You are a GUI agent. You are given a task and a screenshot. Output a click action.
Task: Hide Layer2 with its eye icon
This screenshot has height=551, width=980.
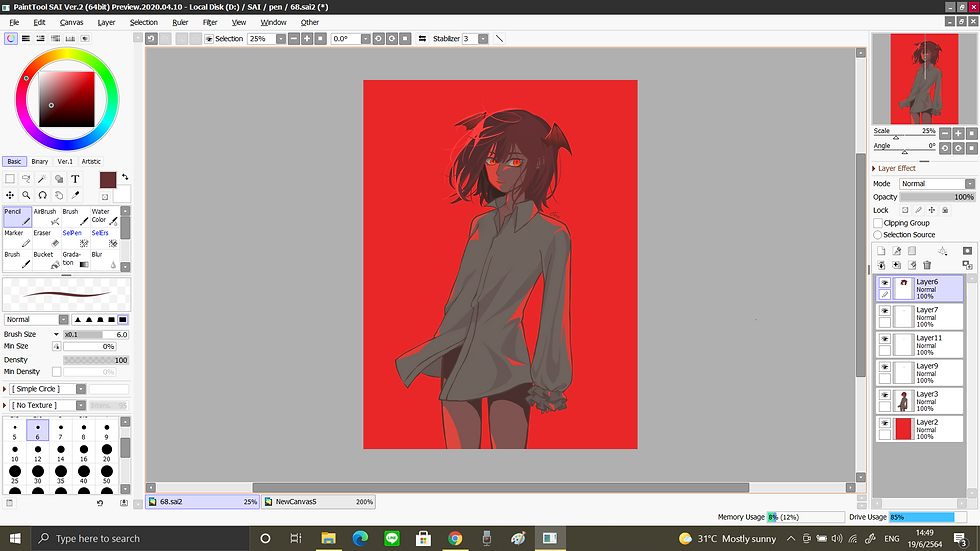(x=884, y=424)
